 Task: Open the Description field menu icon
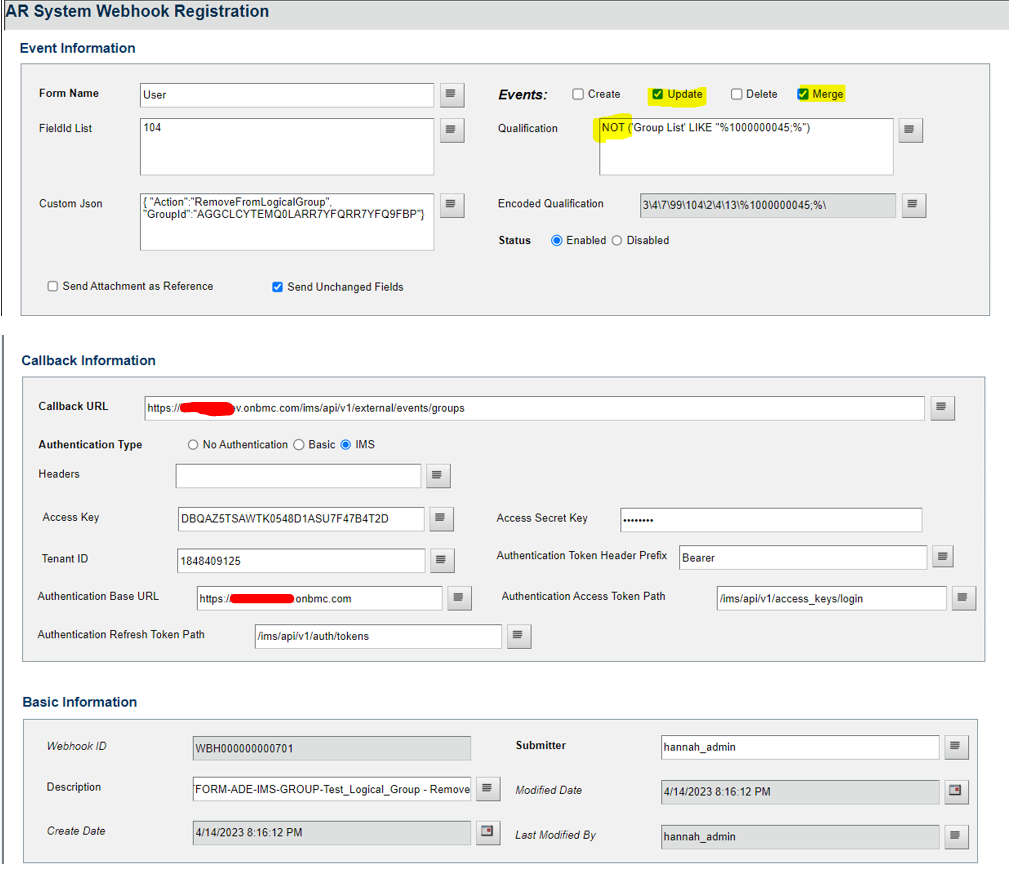487,788
